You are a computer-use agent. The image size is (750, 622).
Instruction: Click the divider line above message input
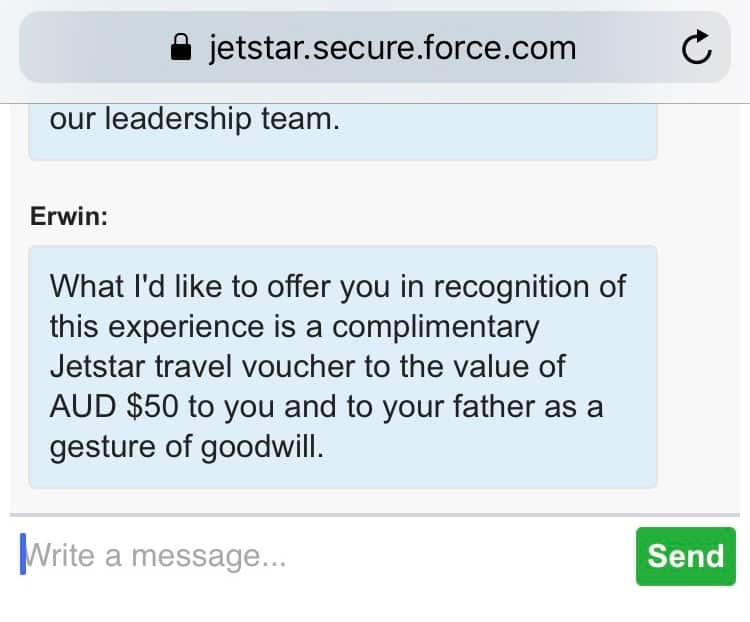pyautogui.click(x=374, y=515)
